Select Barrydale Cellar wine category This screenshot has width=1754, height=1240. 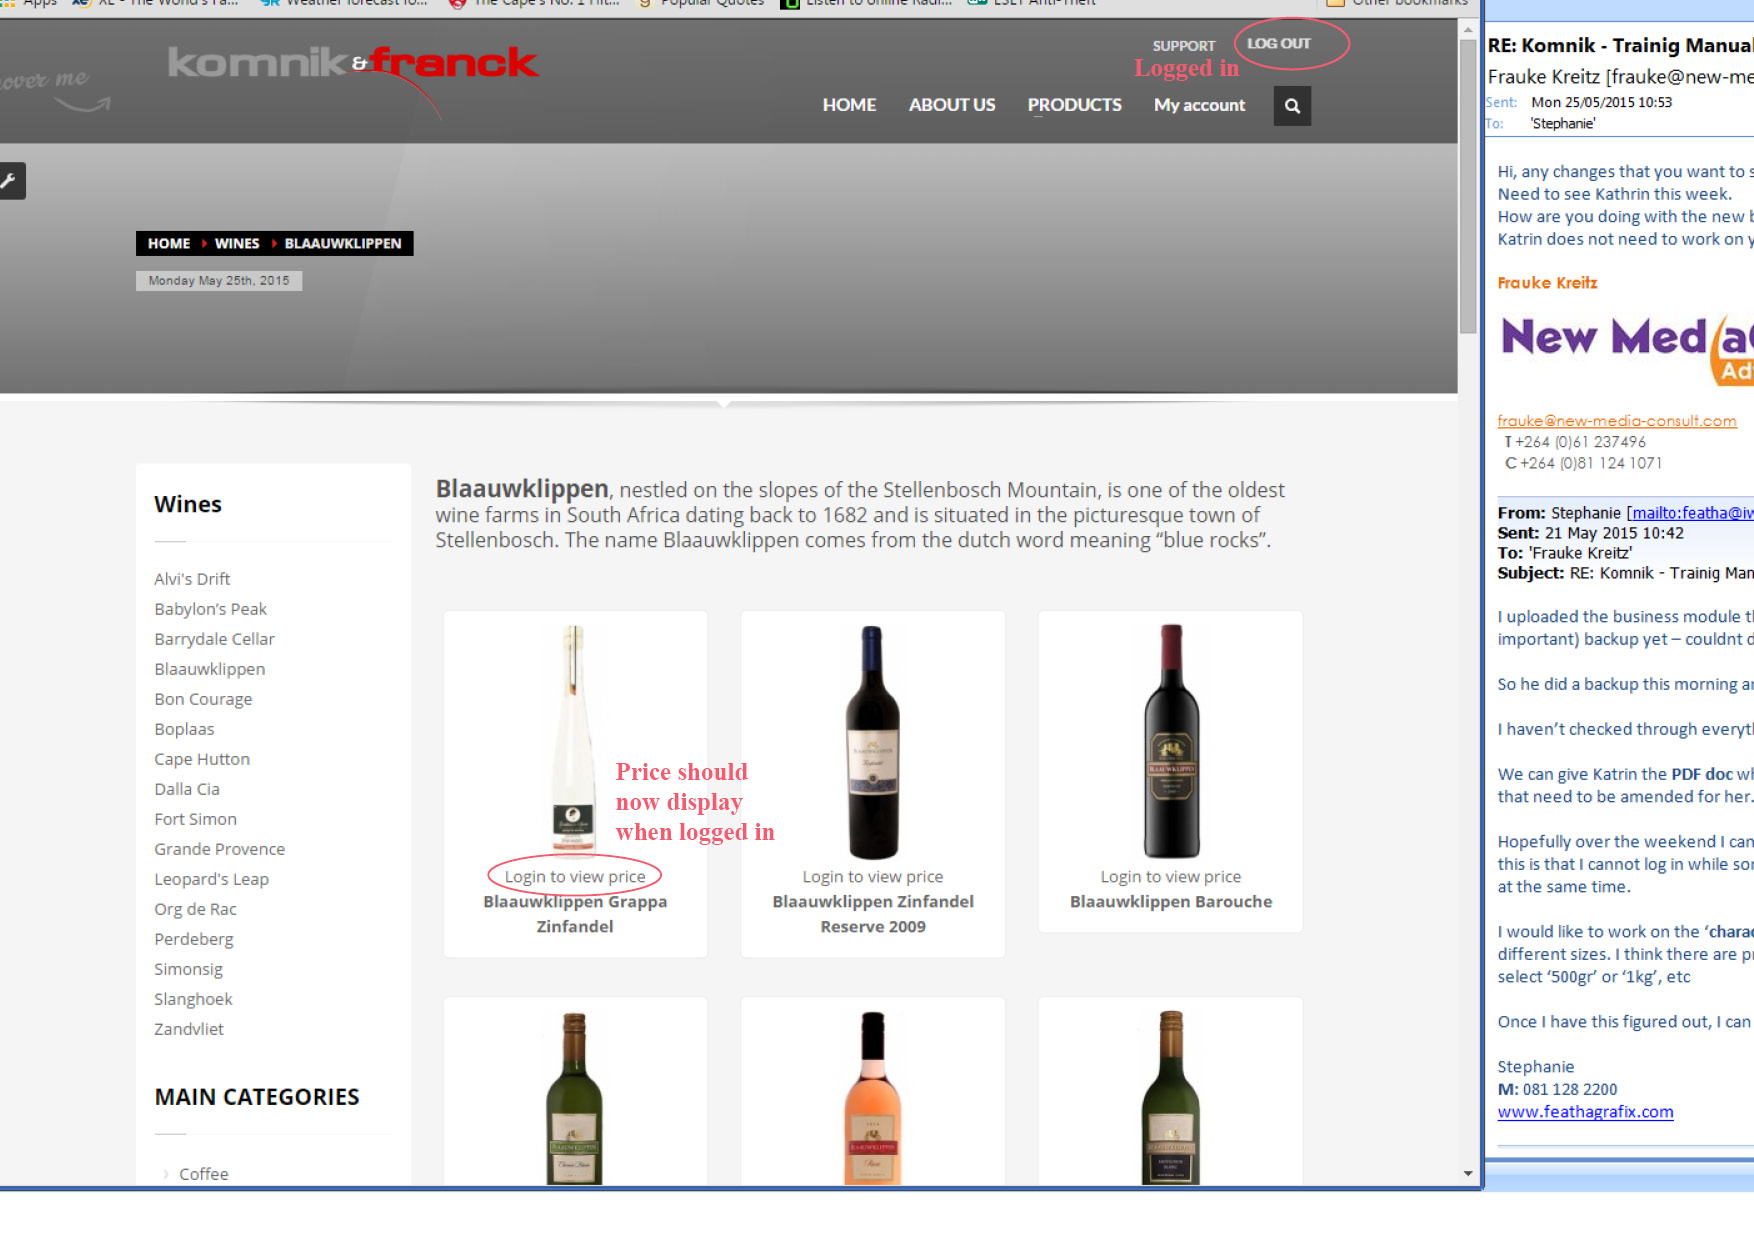tap(214, 639)
